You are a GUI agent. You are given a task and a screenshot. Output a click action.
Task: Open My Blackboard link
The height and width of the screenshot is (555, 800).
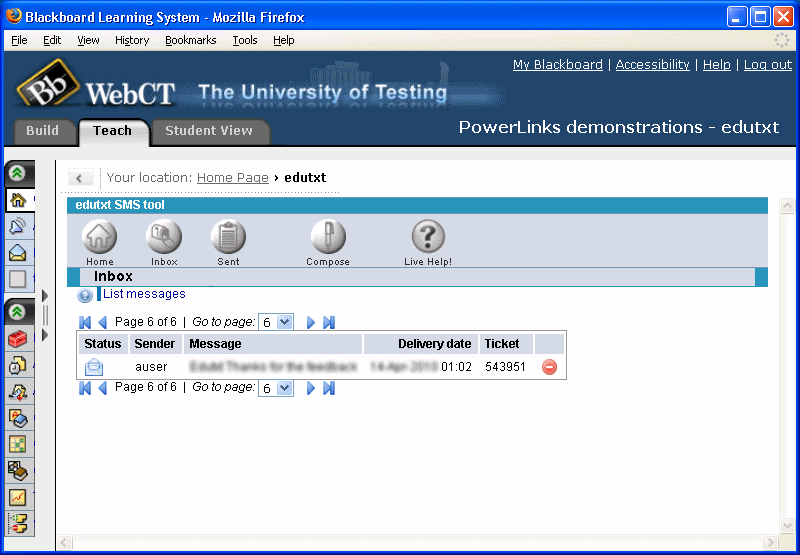558,65
